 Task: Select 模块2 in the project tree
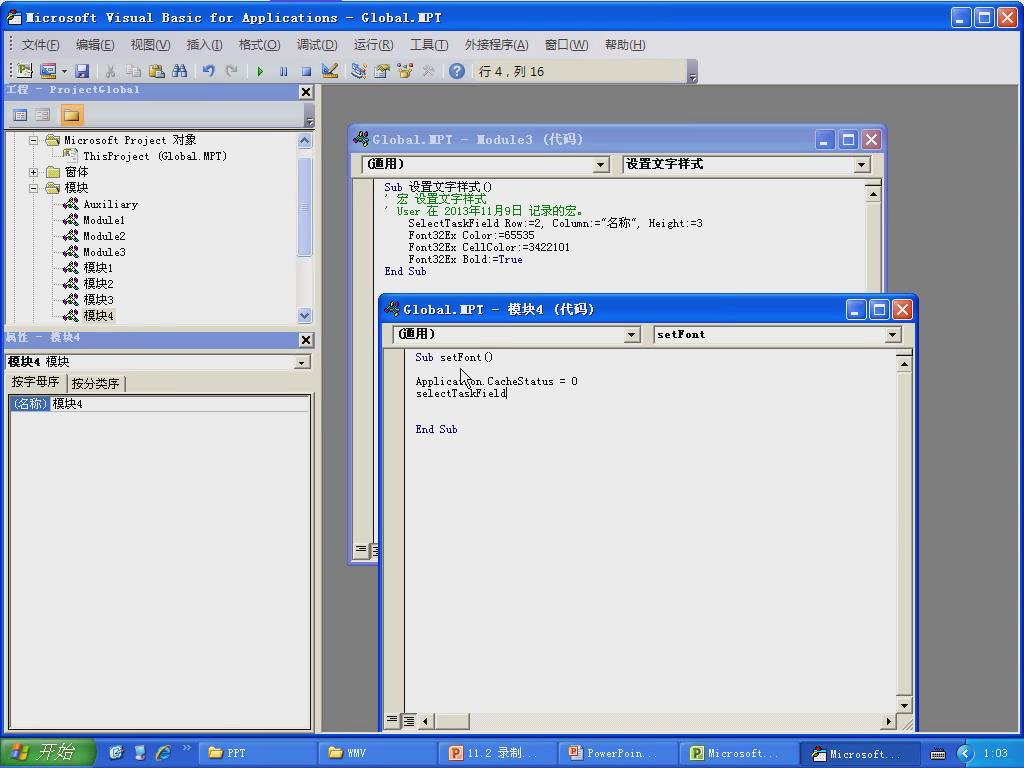[x=98, y=283]
